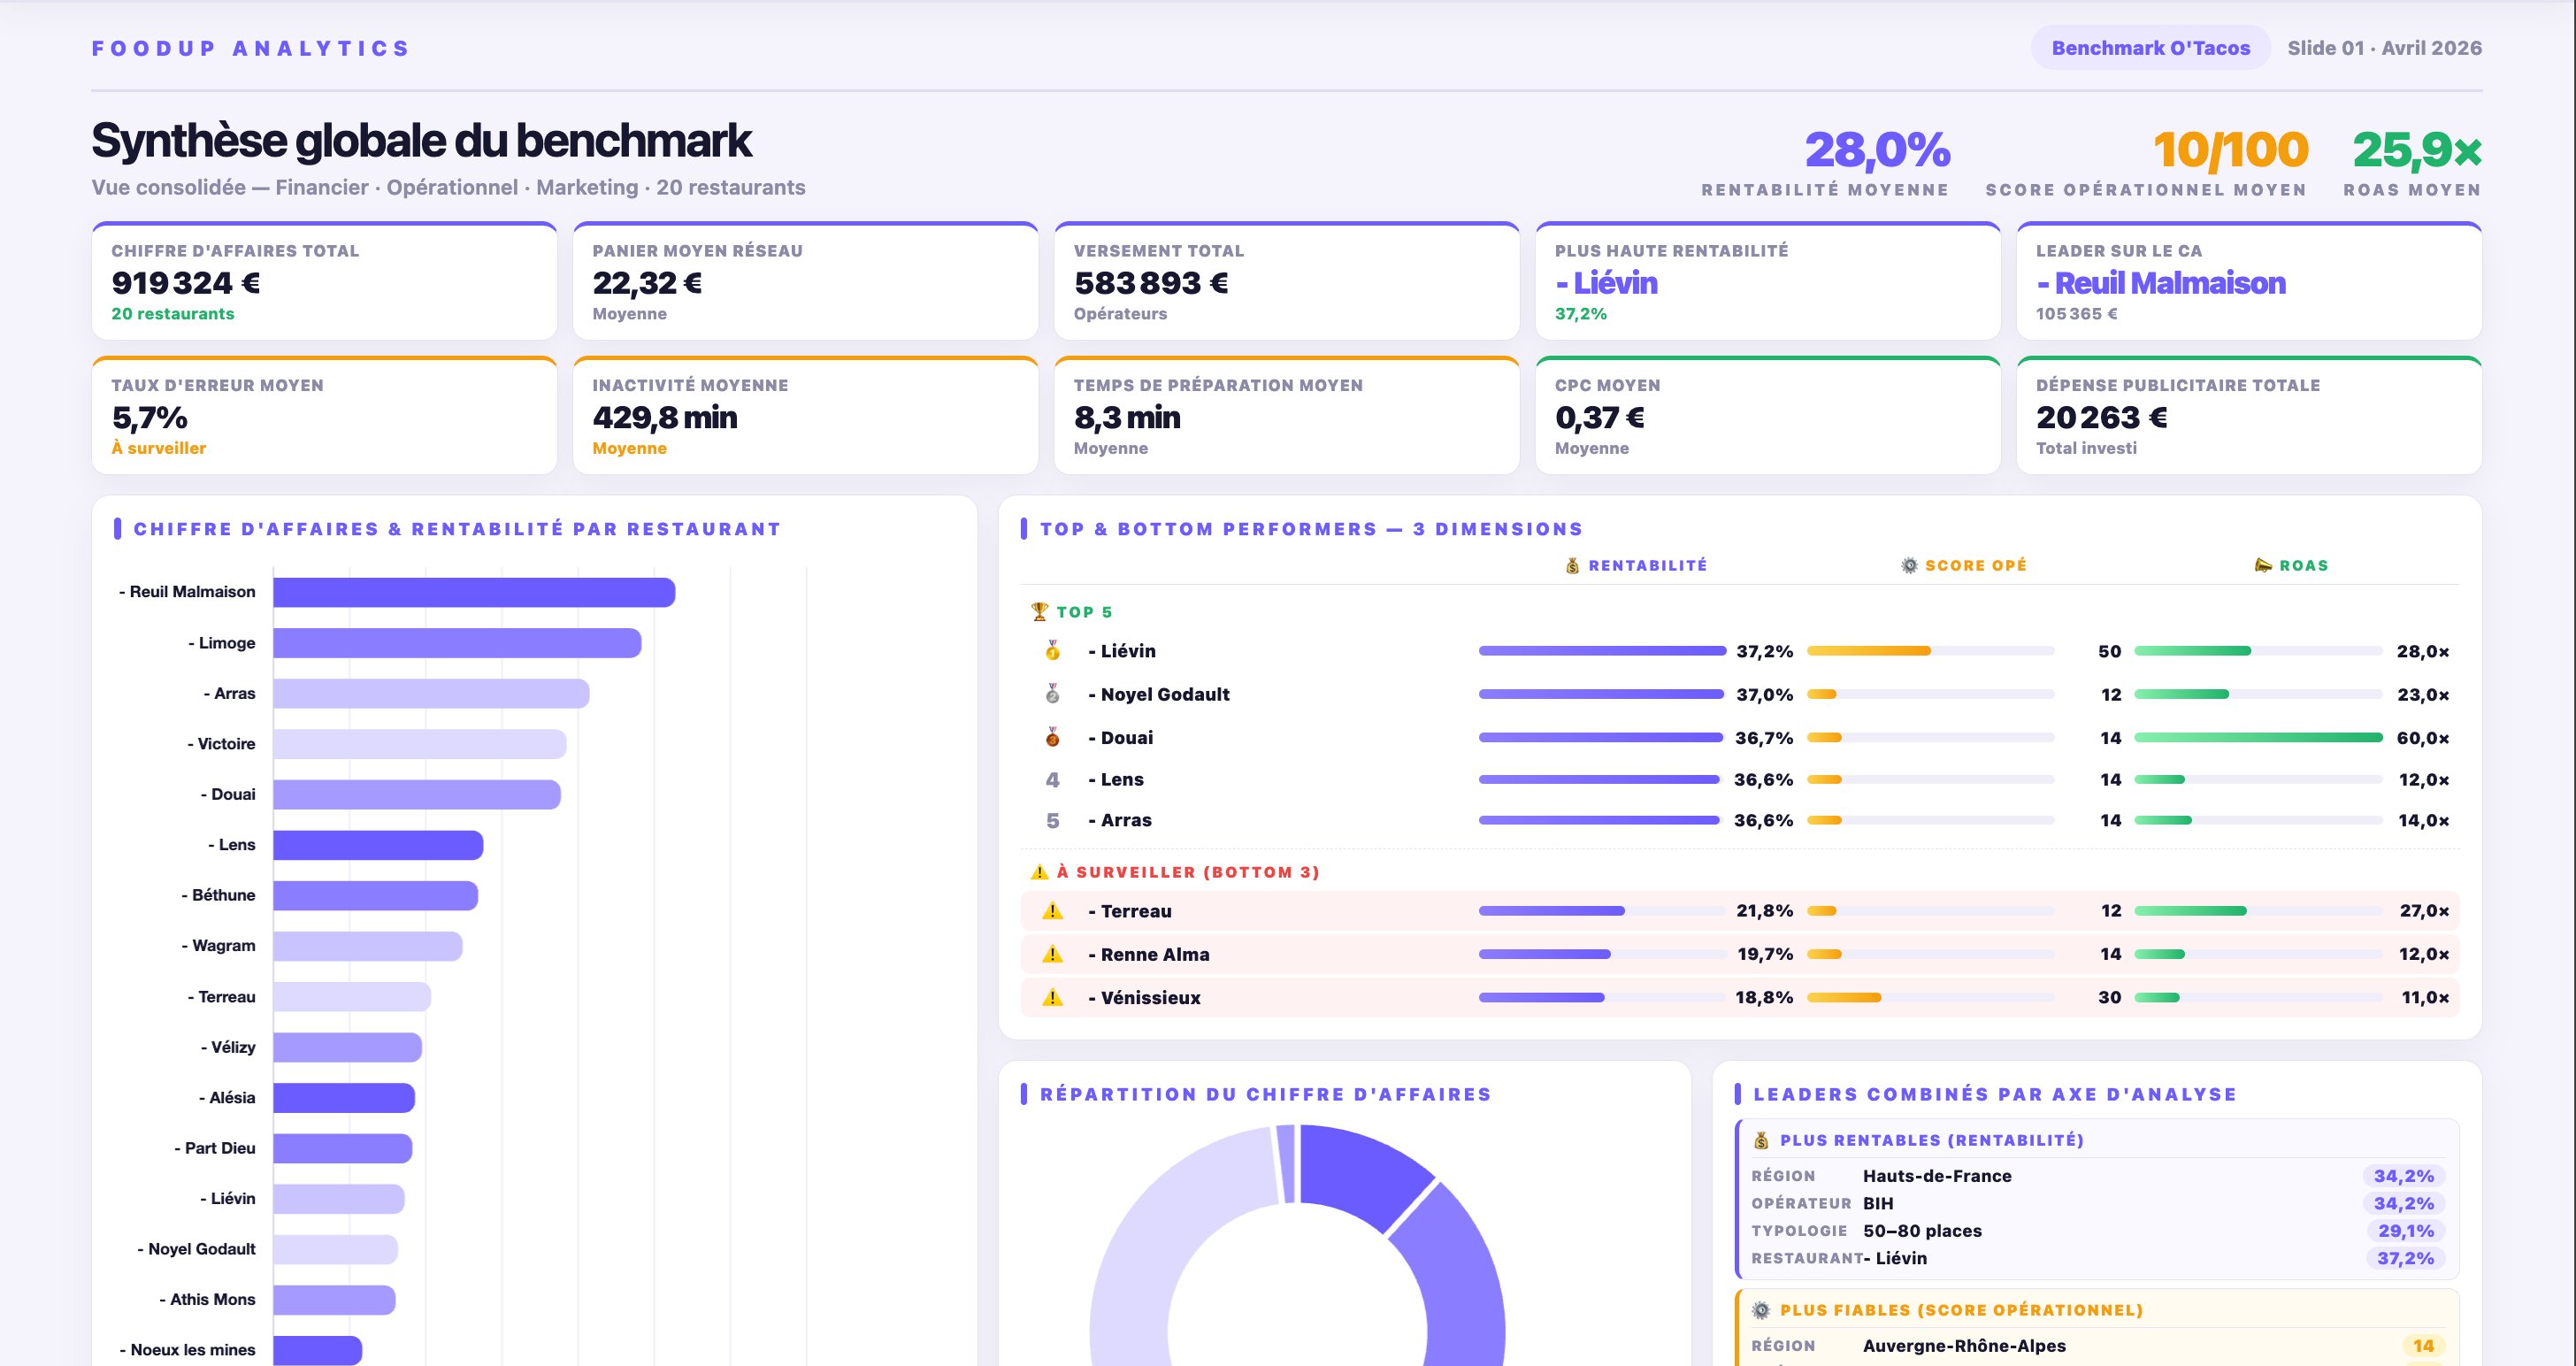Click the Wagram bar in revenue chart
Image resolution: width=2576 pixels, height=1366 pixels.
[x=368, y=946]
